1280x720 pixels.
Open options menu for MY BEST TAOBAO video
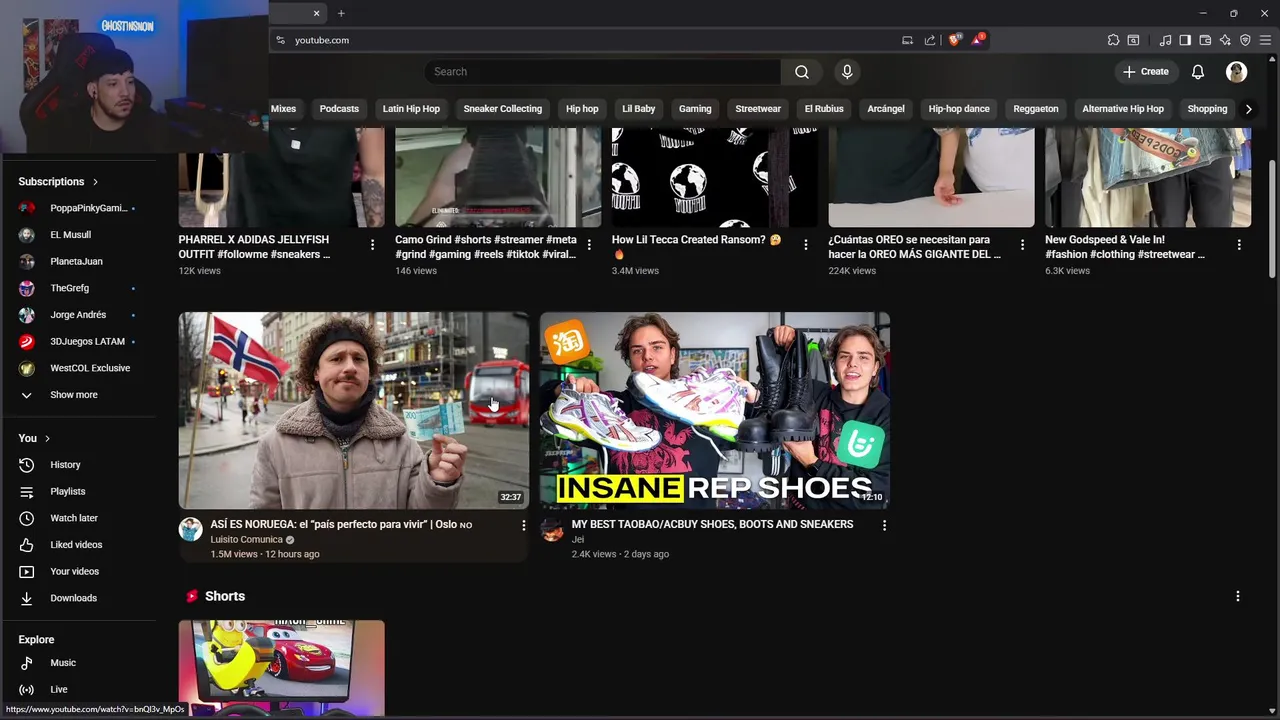pyautogui.click(x=884, y=525)
